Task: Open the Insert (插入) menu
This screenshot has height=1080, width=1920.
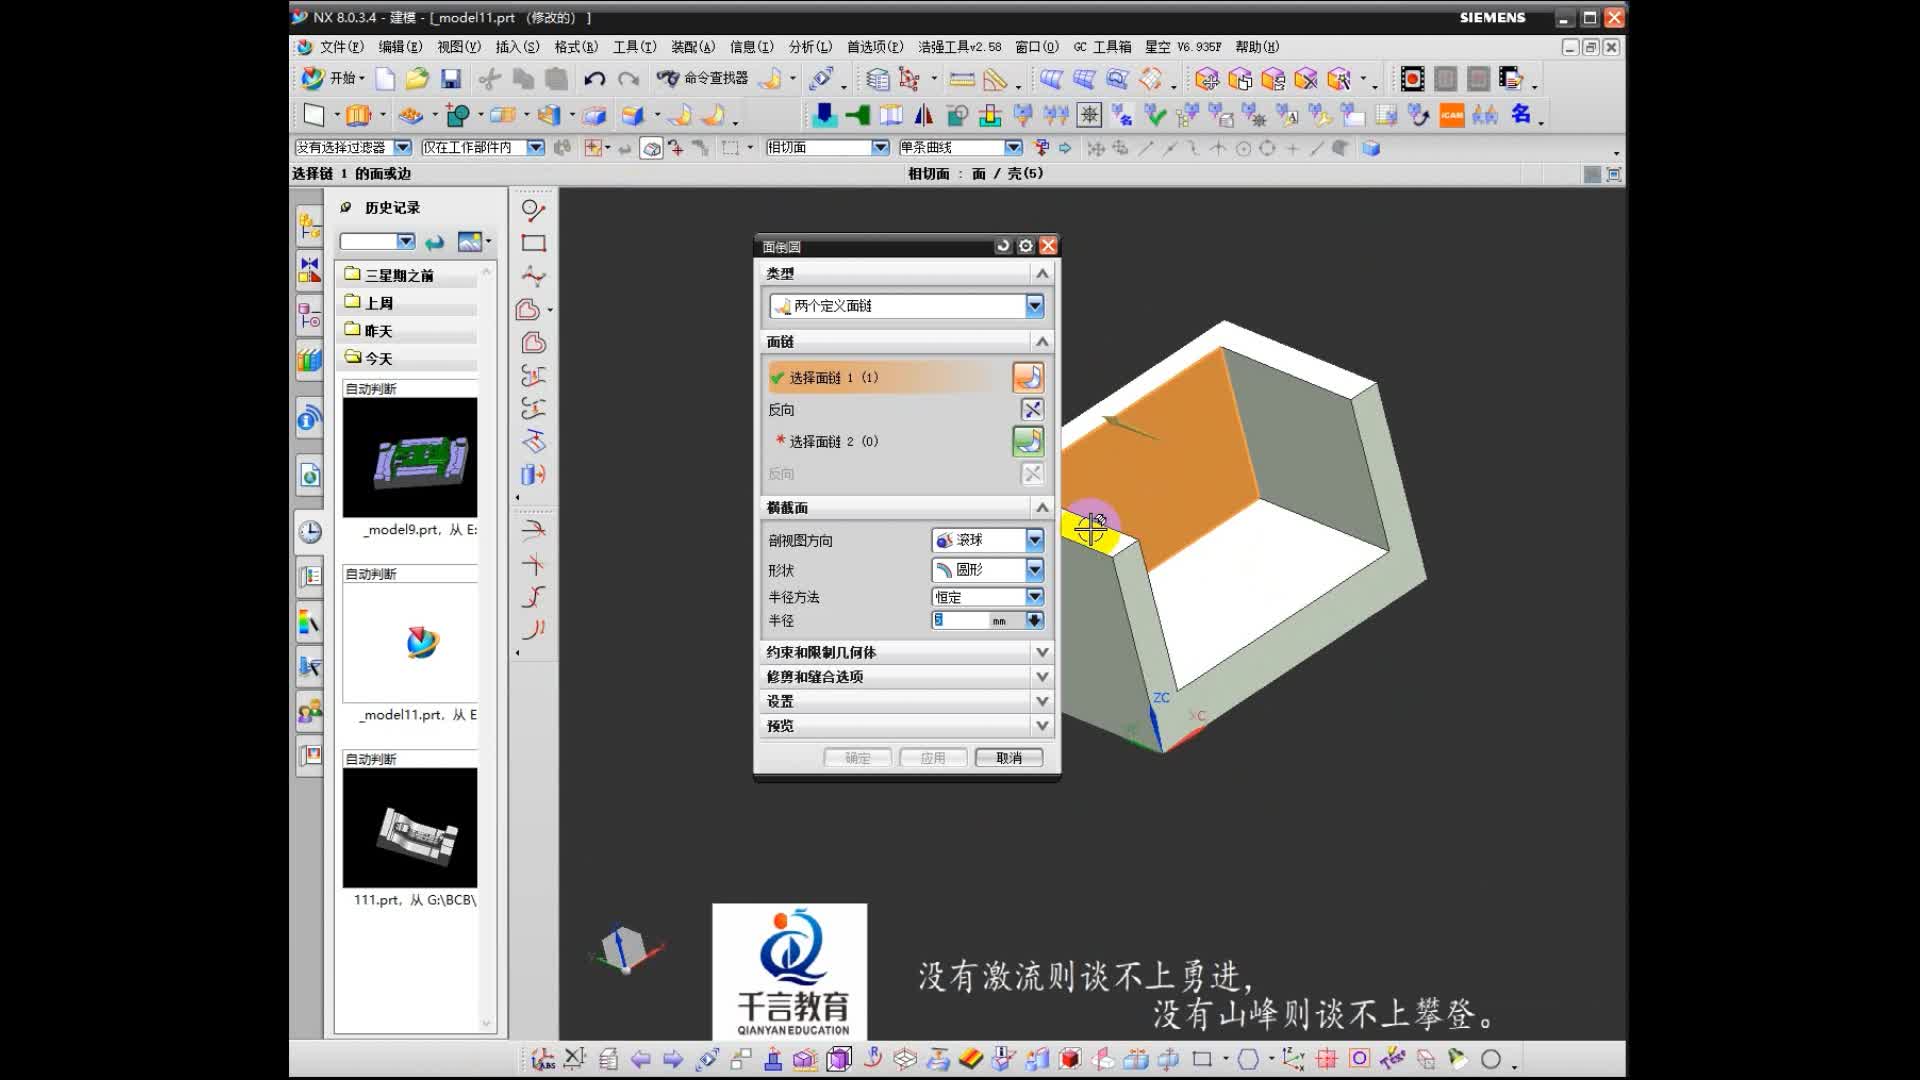Action: [x=516, y=47]
